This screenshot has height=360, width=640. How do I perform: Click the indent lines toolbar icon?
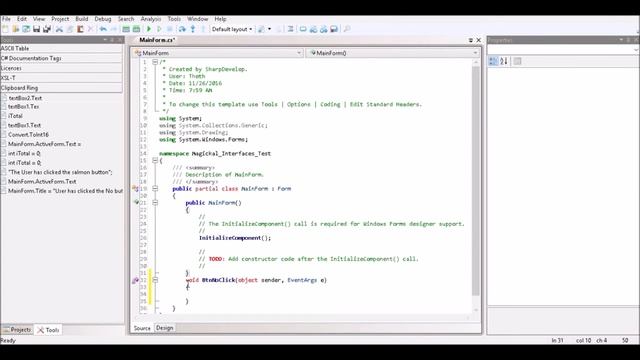[290, 29]
